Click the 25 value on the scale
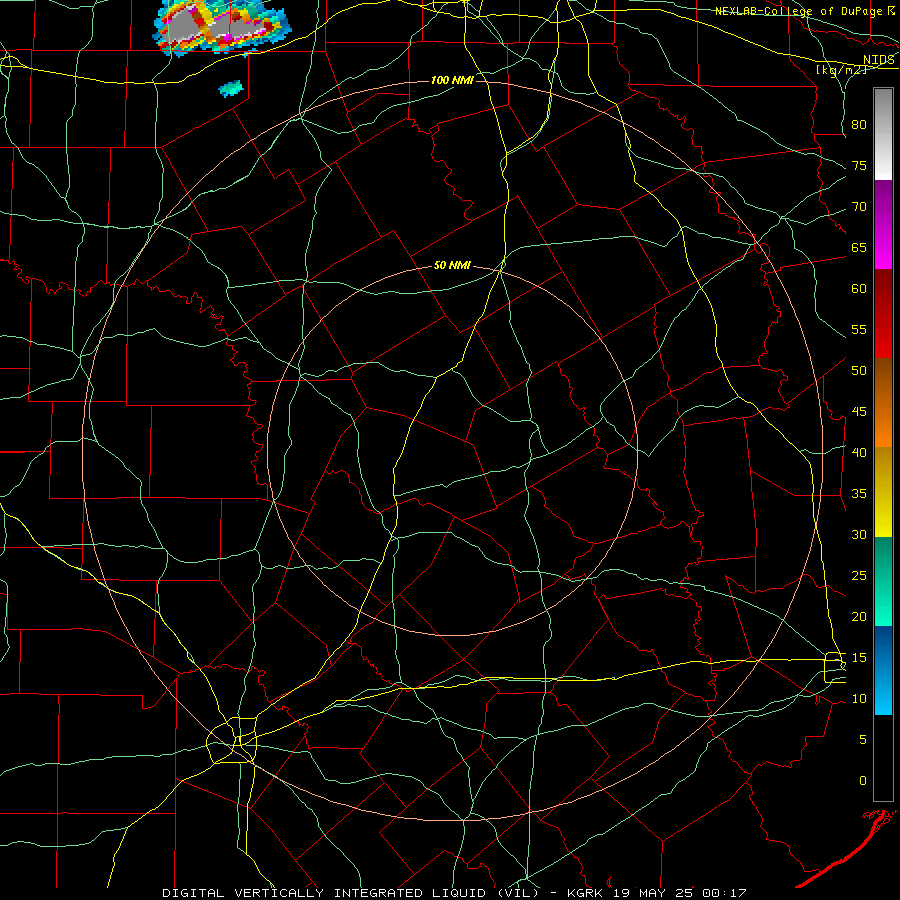Screen dimensions: 900x900 pos(859,575)
